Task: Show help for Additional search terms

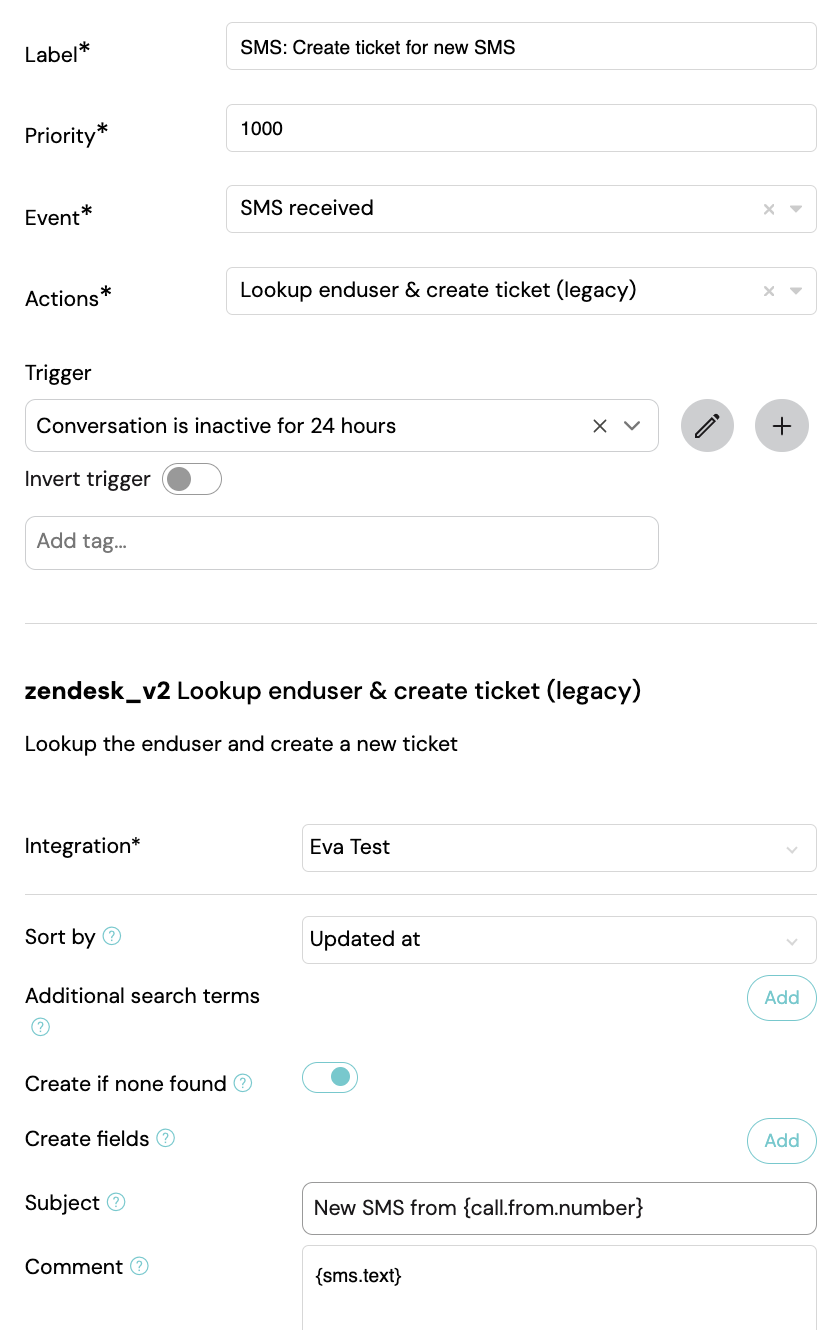Action: click(40, 1027)
